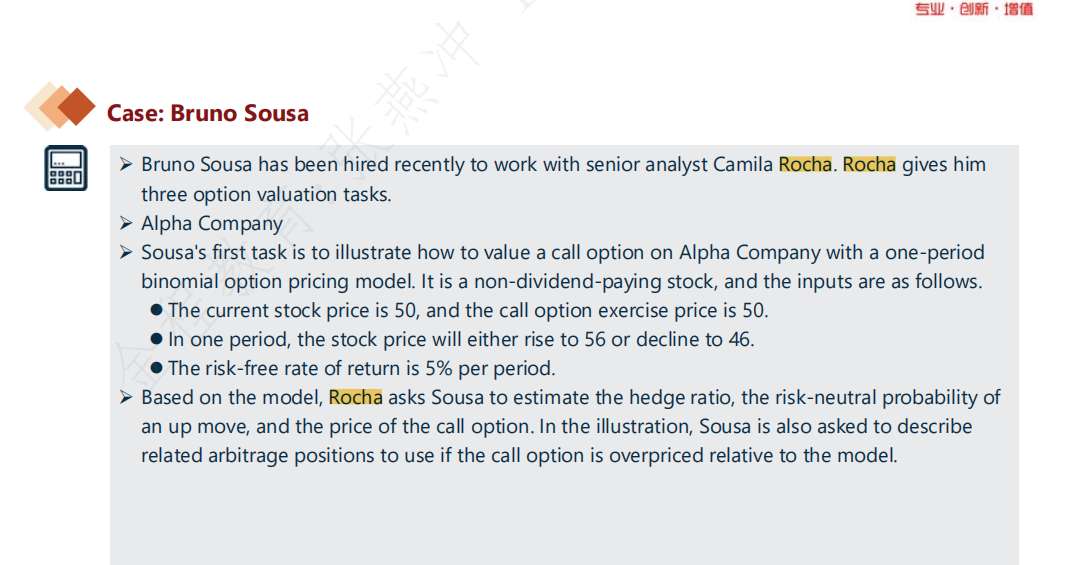Click the round bullet before "The current stock price"
Screen dimensions: 1073x565
(x=156, y=311)
